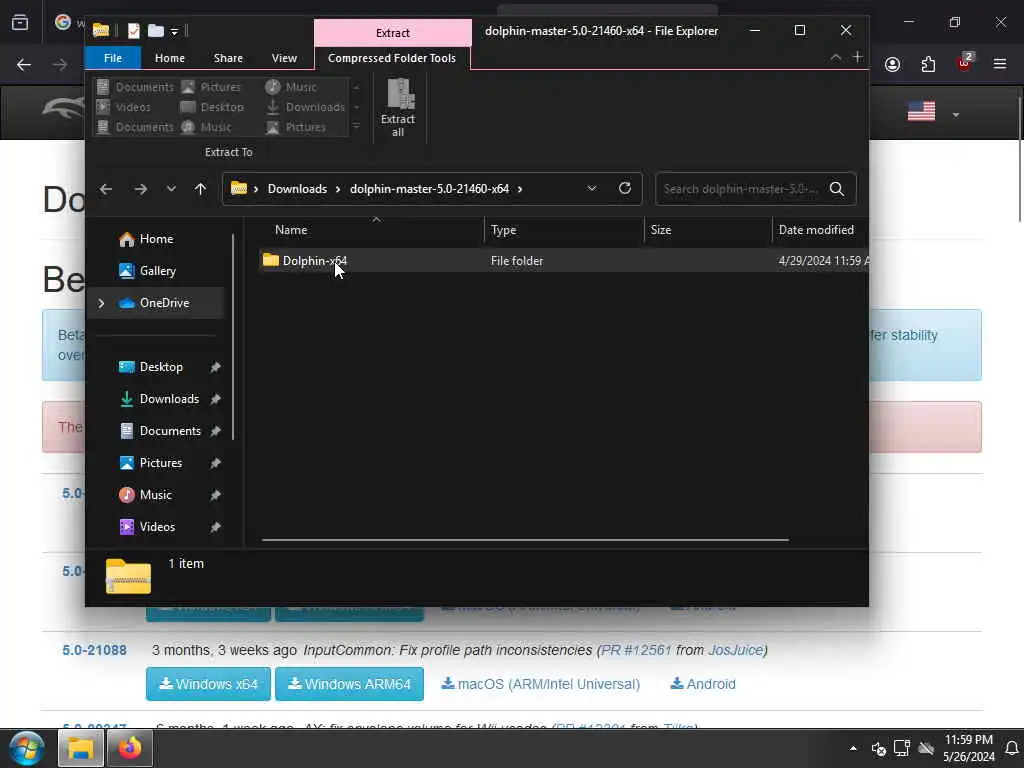Open the notifications bell in taskbar
Image resolution: width=1024 pixels, height=768 pixels.
[x=1012, y=748]
